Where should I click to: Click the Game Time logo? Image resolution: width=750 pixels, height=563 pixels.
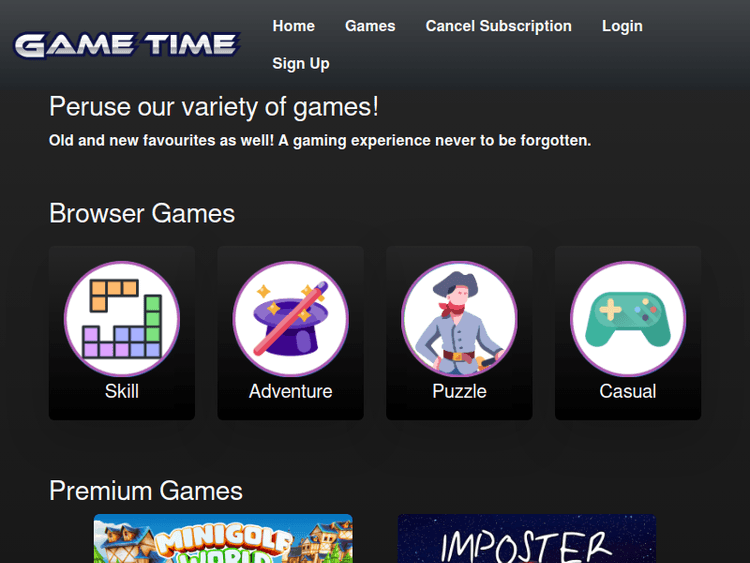pos(127,45)
